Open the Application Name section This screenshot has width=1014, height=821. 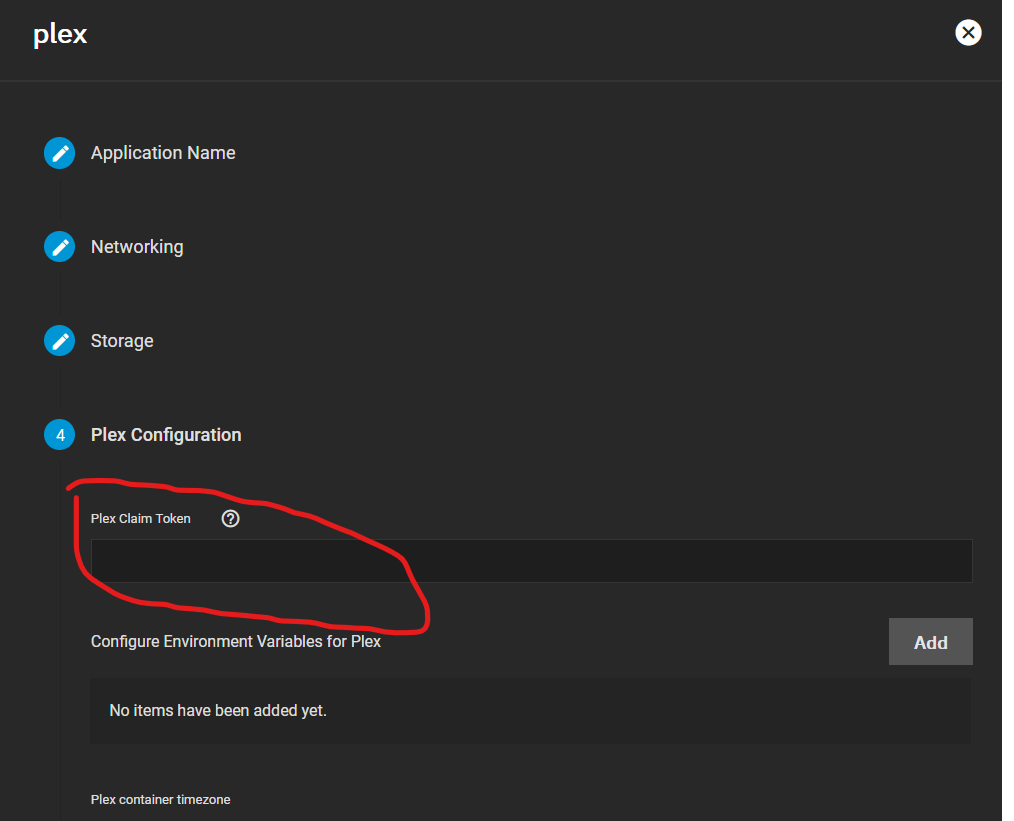(x=163, y=153)
